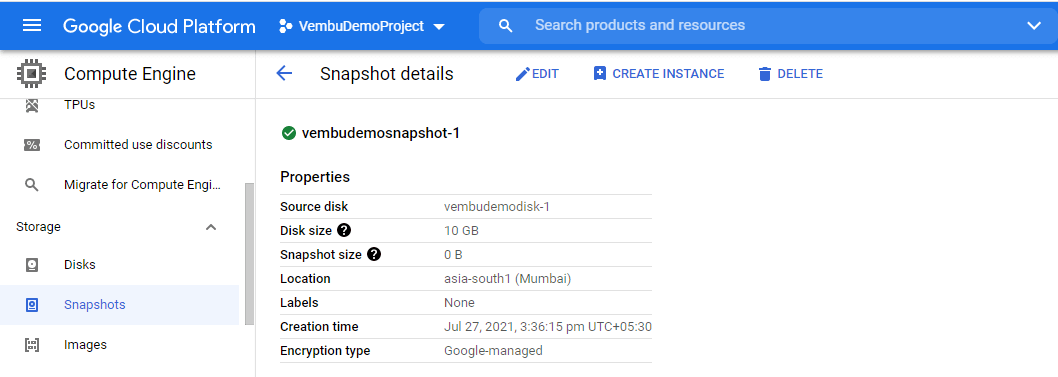This screenshot has height=377, width=1058.
Task: Open the VembuDemoProject project selector
Action: pyautogui.click(x=362, y=26)
